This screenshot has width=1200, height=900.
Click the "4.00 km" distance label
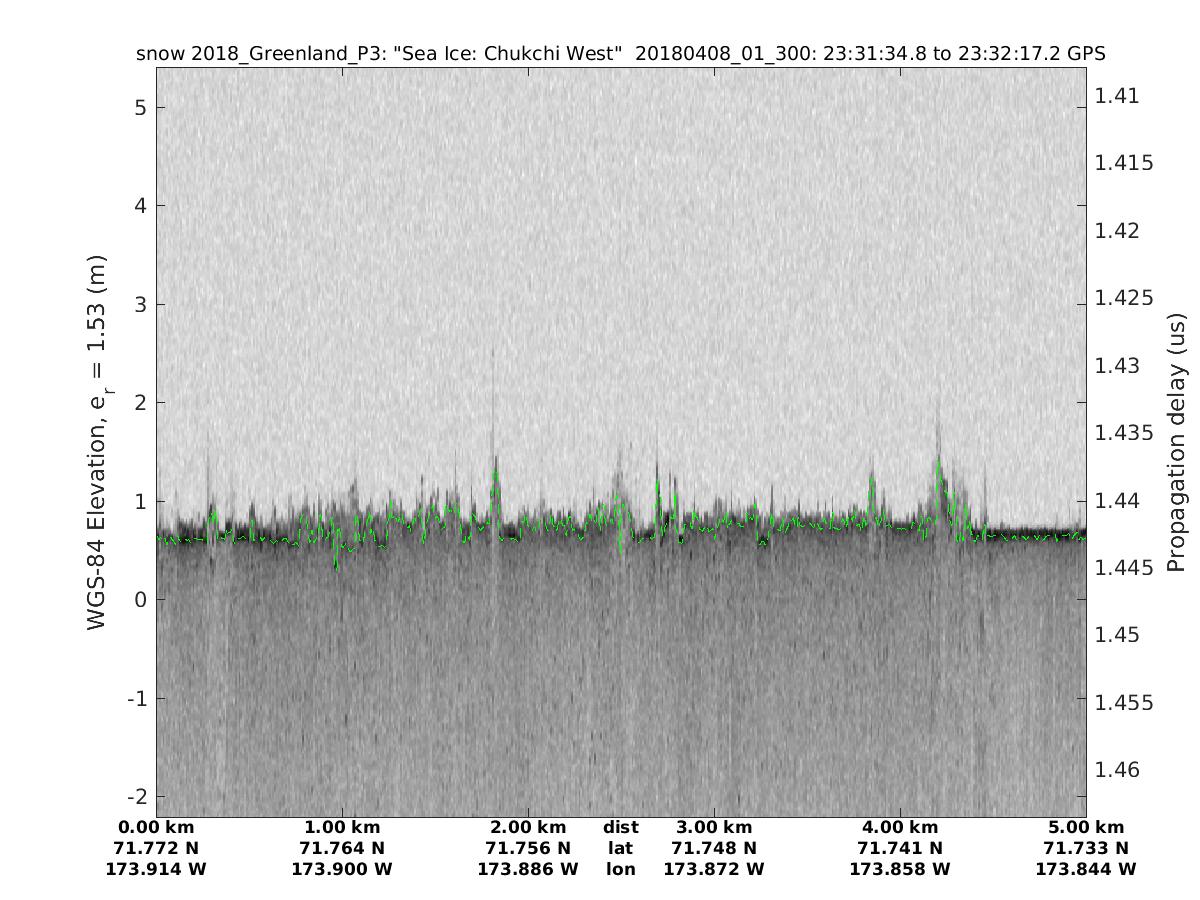900,827
